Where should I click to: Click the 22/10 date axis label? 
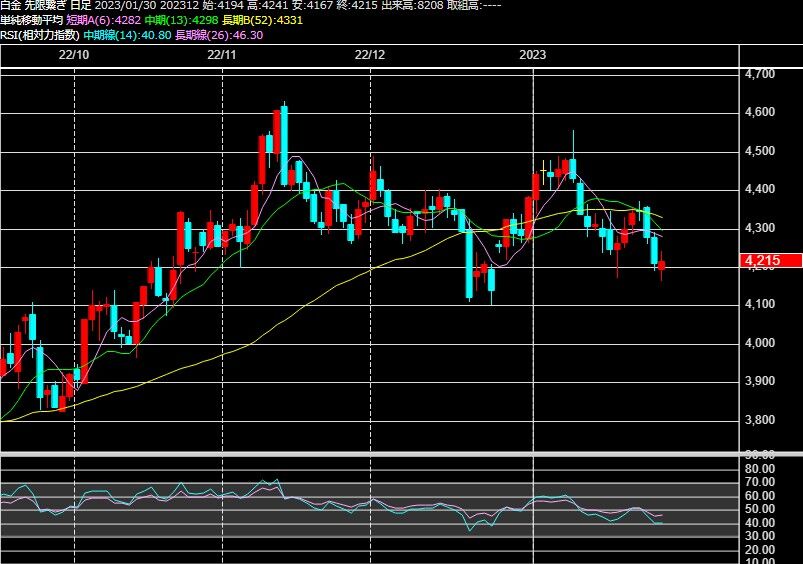click(74, 55)
